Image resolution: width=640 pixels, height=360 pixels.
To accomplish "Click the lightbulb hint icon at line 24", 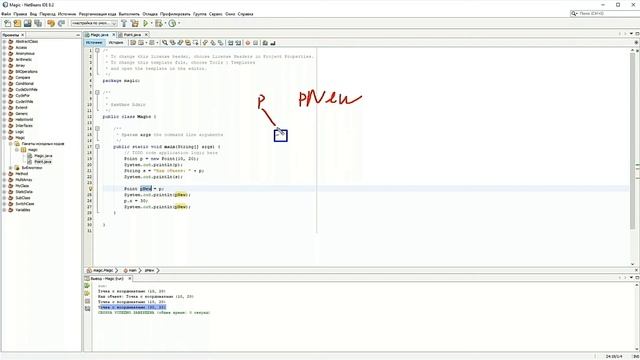I will pyautogui.click(x=91, y=189).
